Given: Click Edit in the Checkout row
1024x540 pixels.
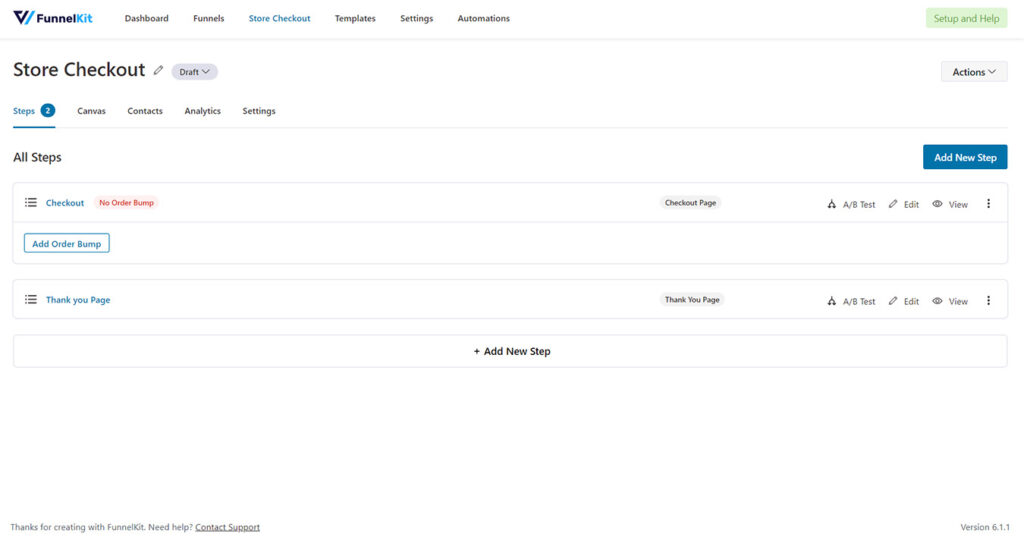Looking at the screenshot, I should pos(904,204).
